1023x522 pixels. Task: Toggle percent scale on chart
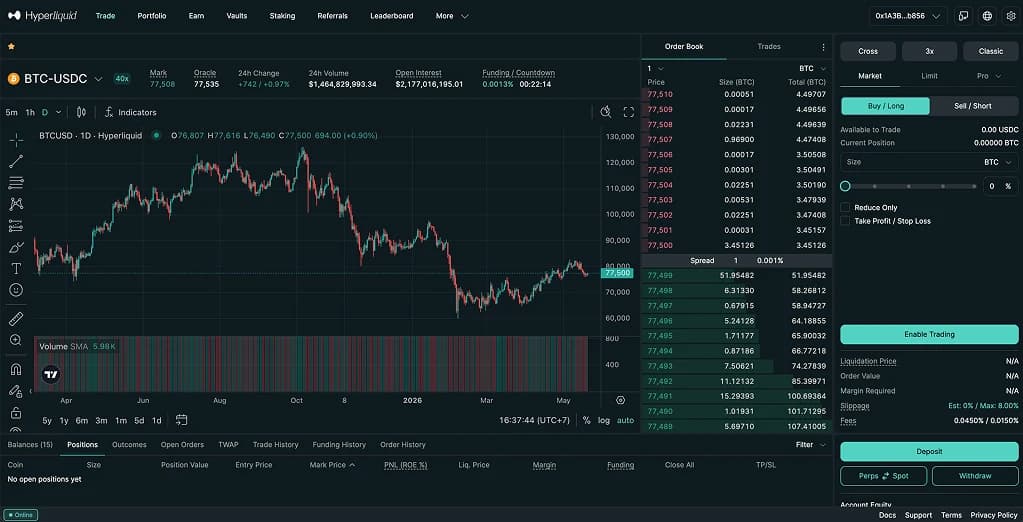[587, 420]
